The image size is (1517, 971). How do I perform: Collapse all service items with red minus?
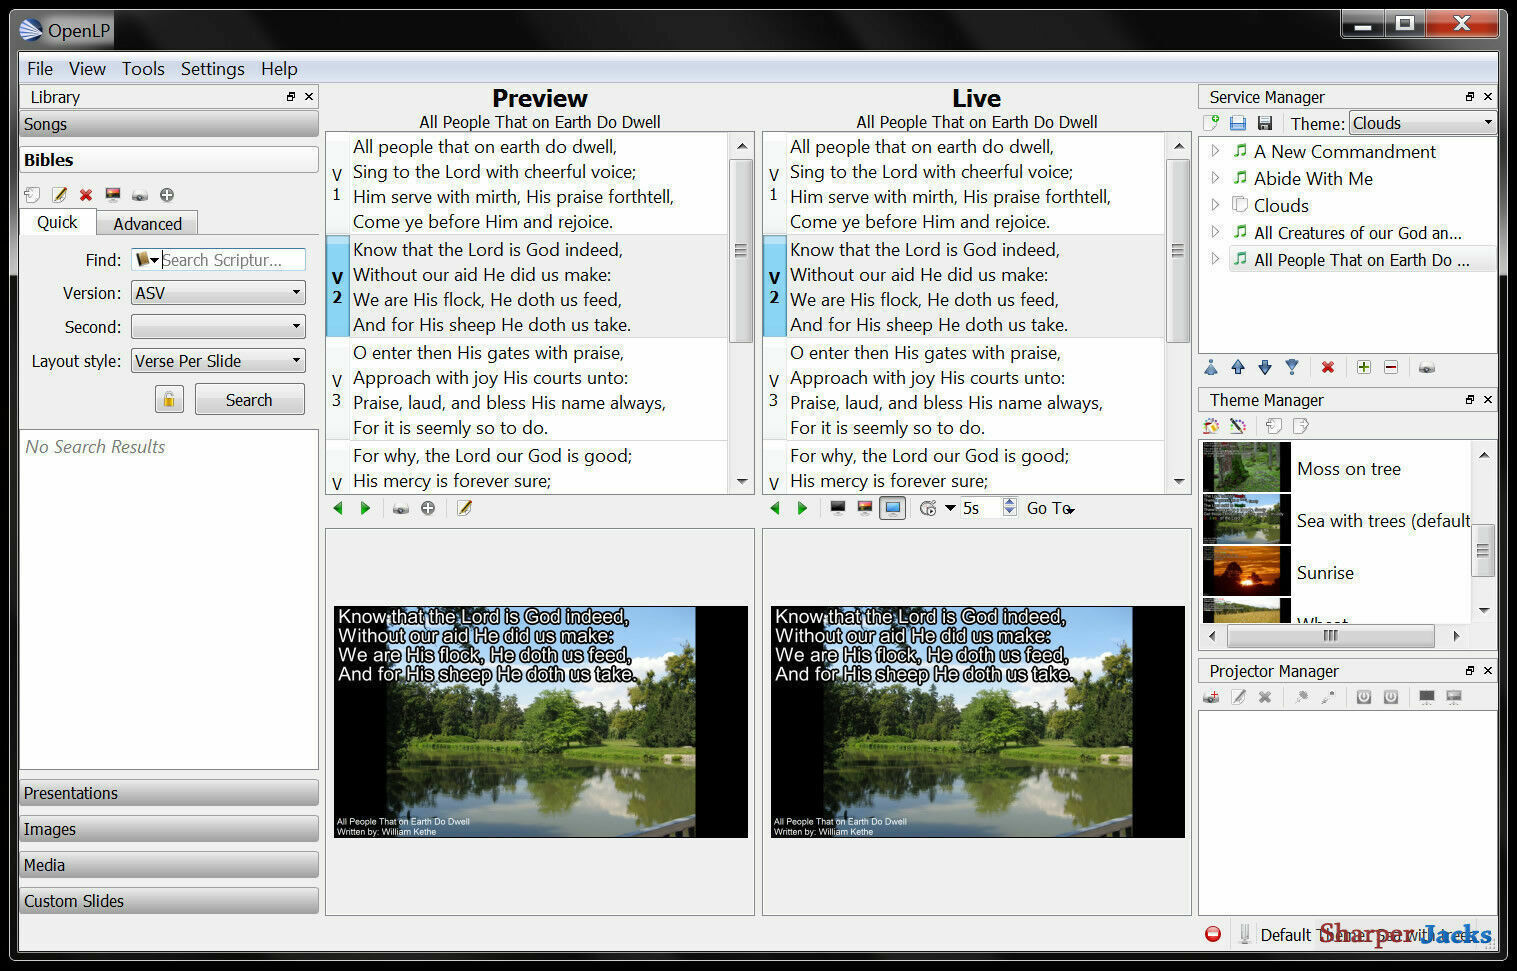coord(1391,367)
